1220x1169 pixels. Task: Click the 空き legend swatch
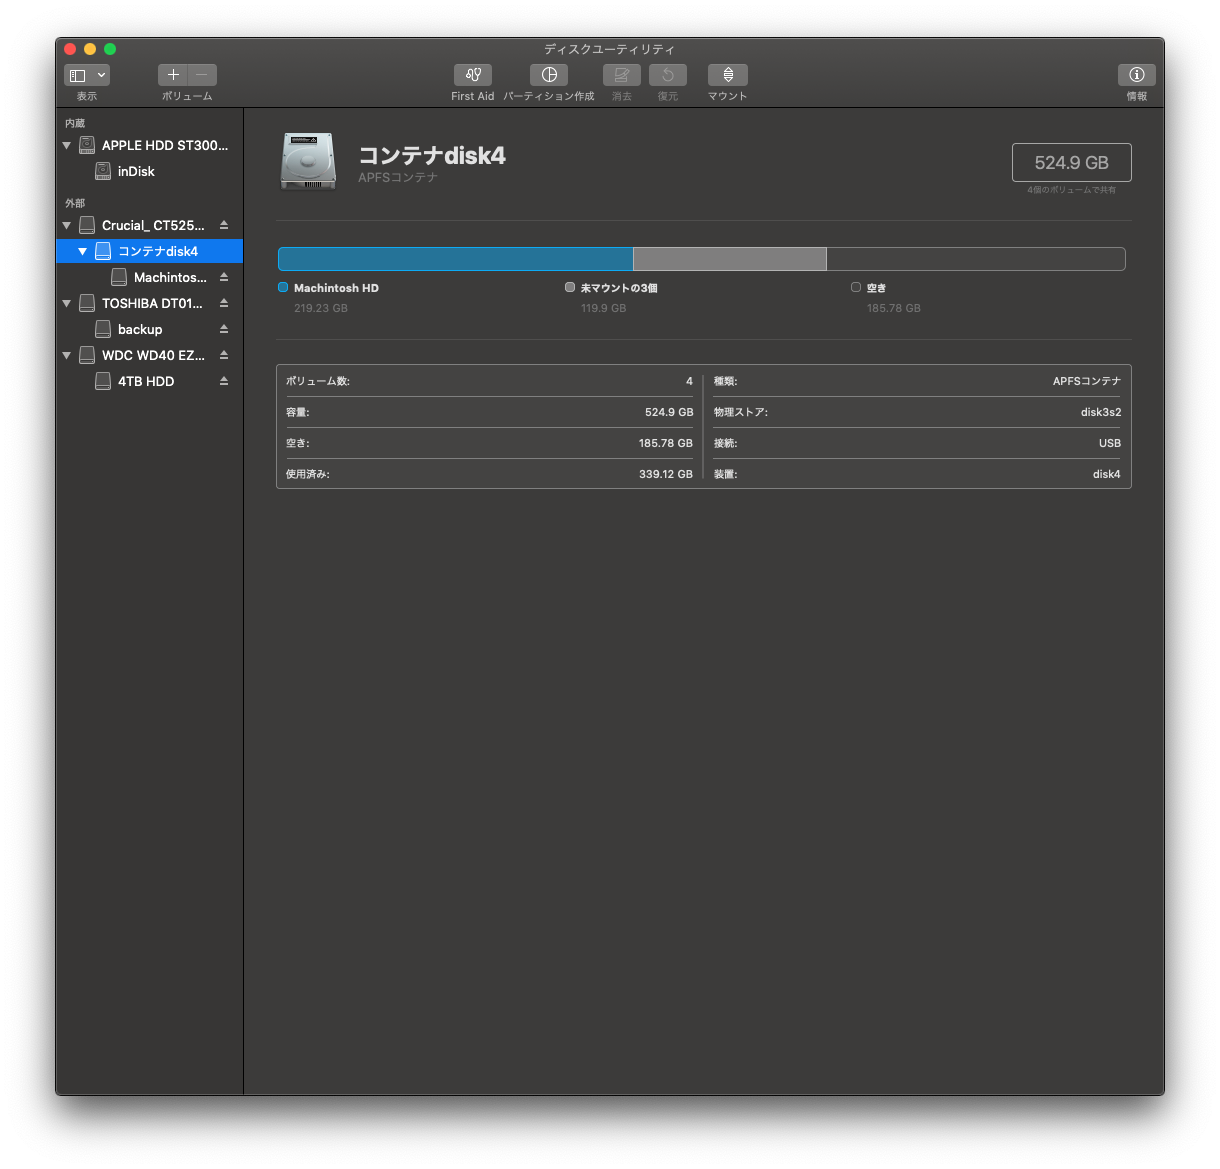(x=856, y=287)
